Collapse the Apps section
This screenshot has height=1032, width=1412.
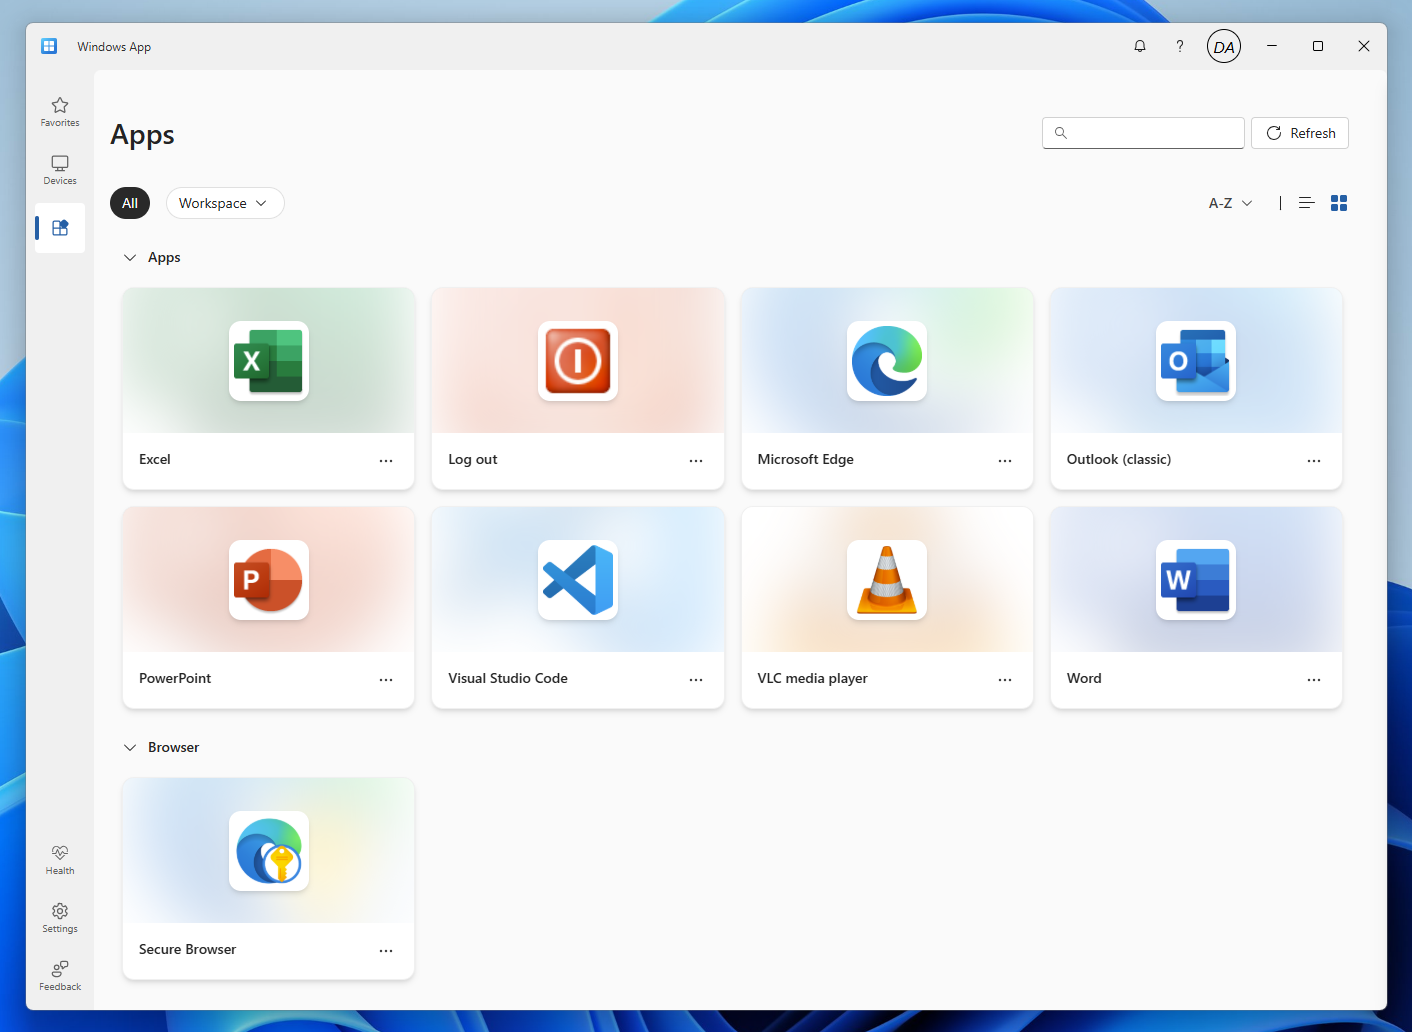[129, 257]
